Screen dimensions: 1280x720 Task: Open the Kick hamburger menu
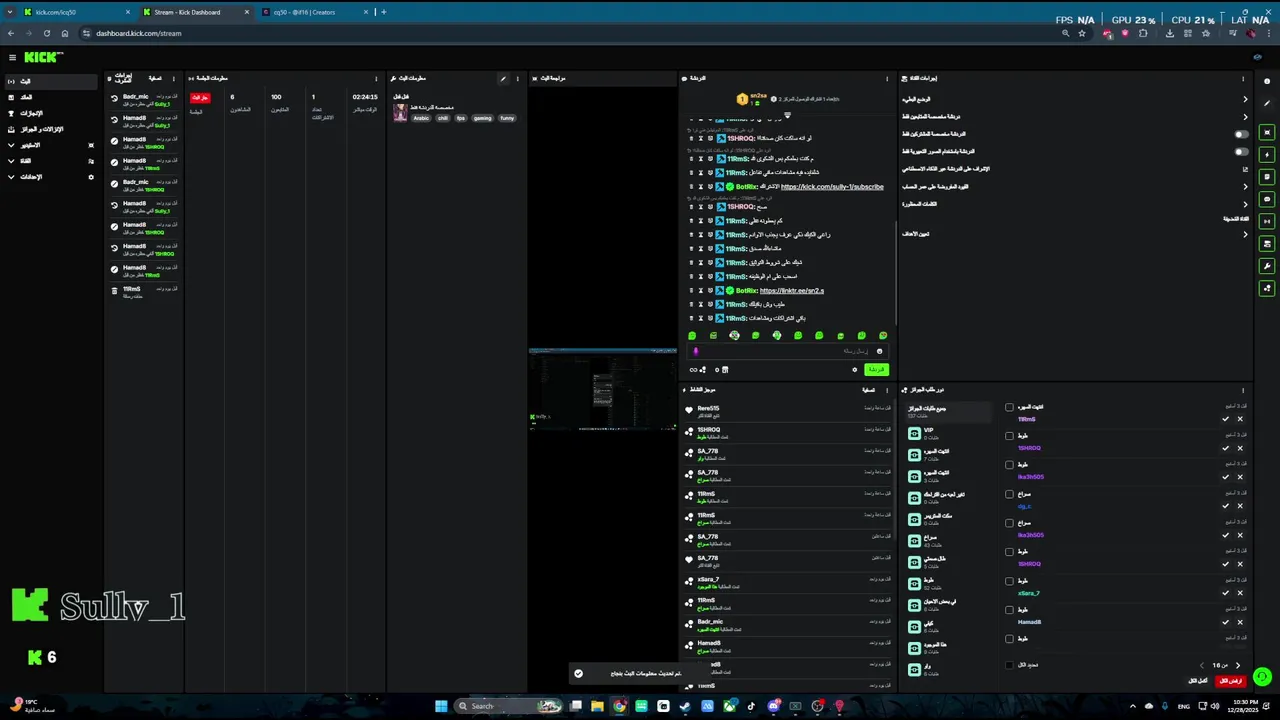[x=12, y=57]
